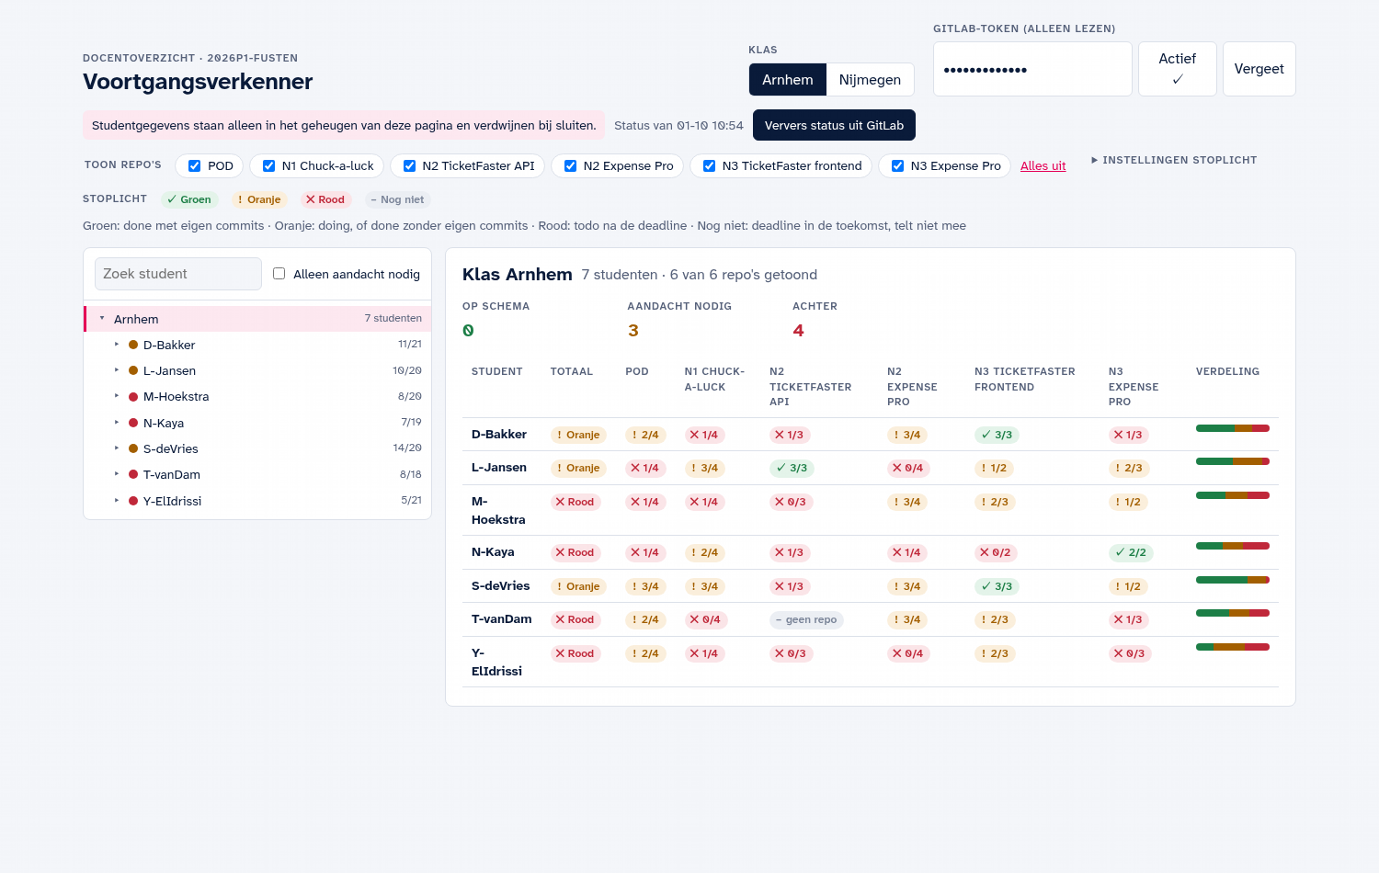This screenshot has width=1379, height=873.
Task: Click the 'Alles uit' link
Action: click(1043, 166)
